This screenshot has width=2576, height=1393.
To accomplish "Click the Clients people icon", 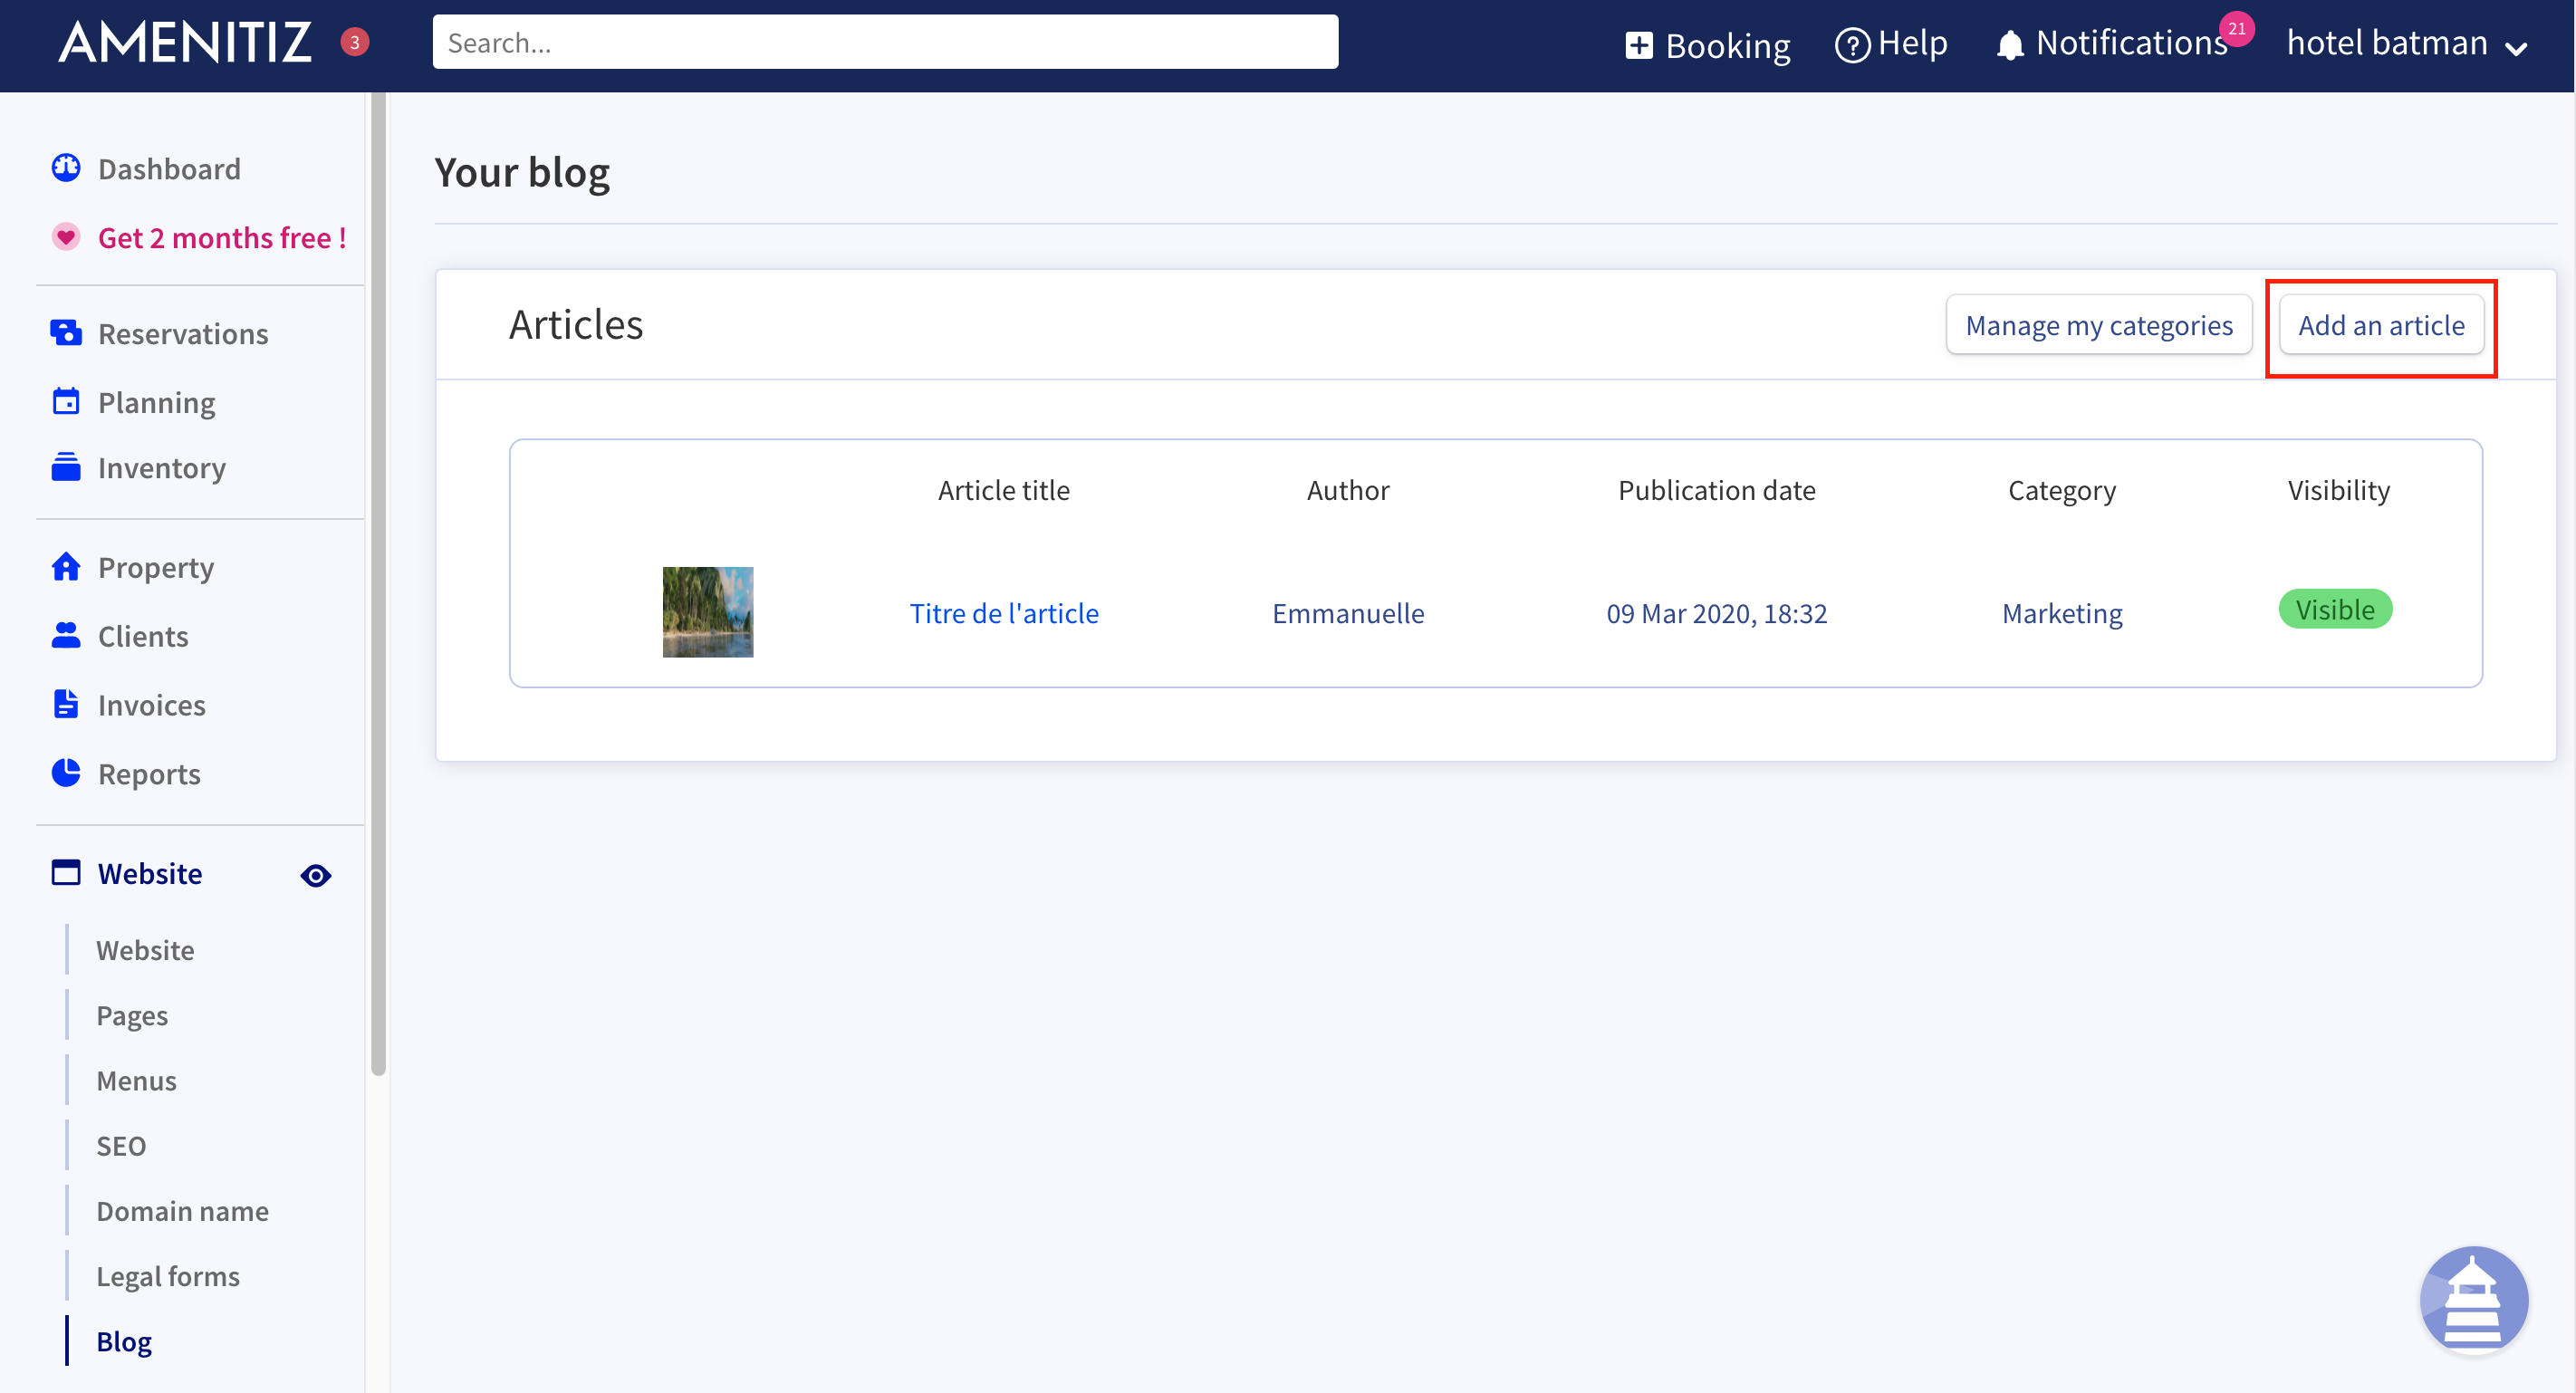I will 66,635.
